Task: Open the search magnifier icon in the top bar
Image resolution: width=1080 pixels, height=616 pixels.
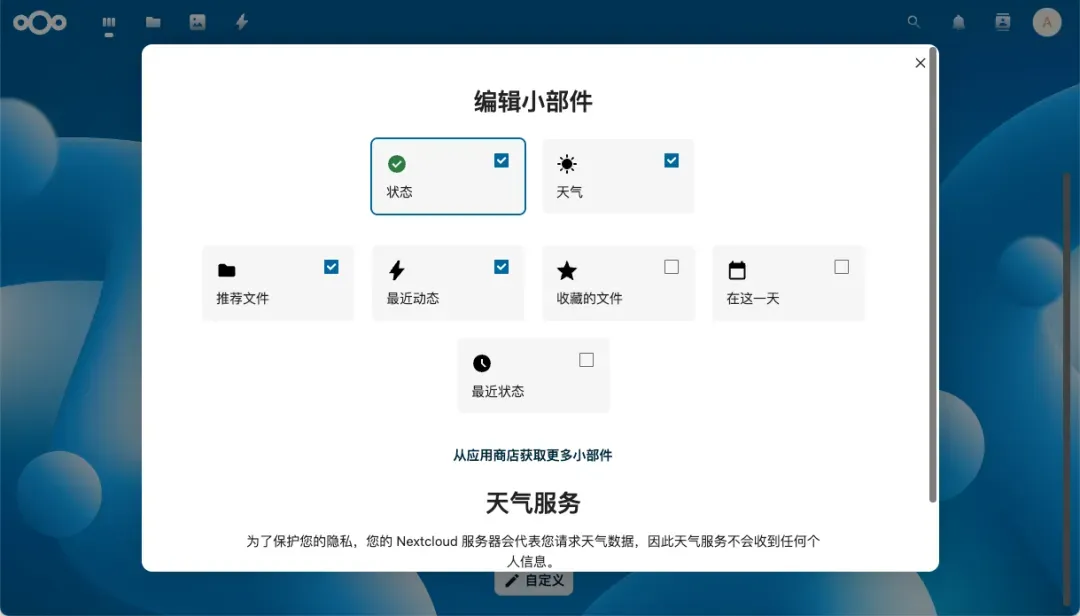Action: pyautogui.click(x=914, y=22)
